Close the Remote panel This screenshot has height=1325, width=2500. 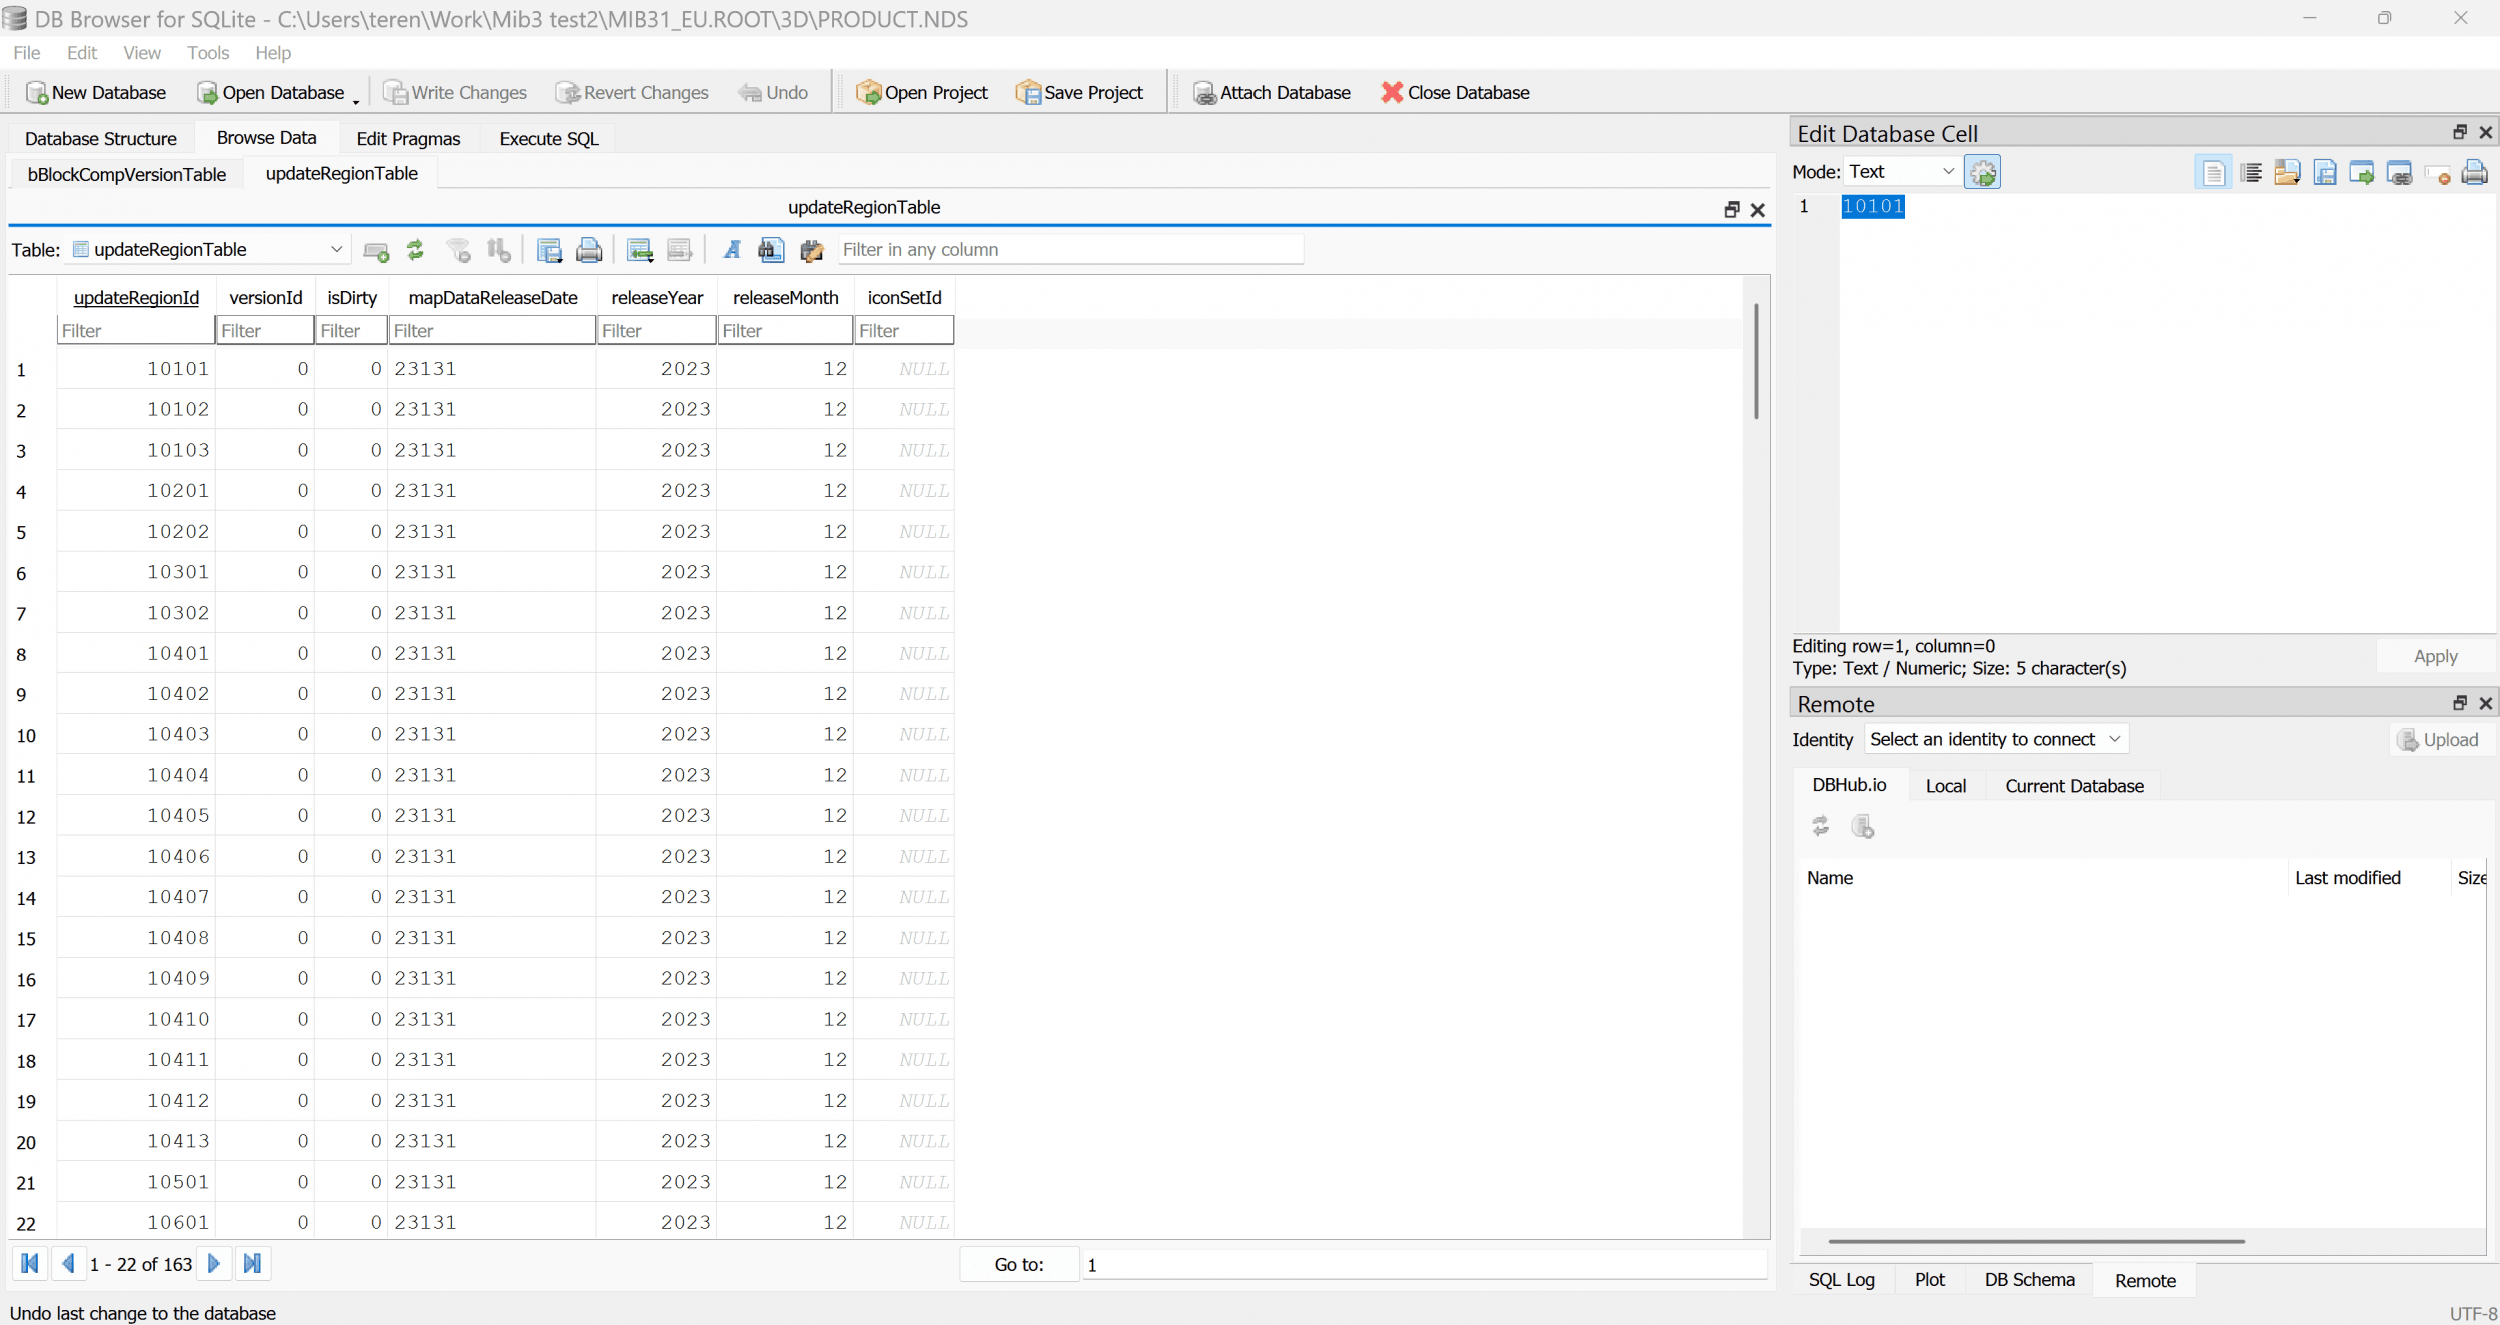pos(2486,703)
